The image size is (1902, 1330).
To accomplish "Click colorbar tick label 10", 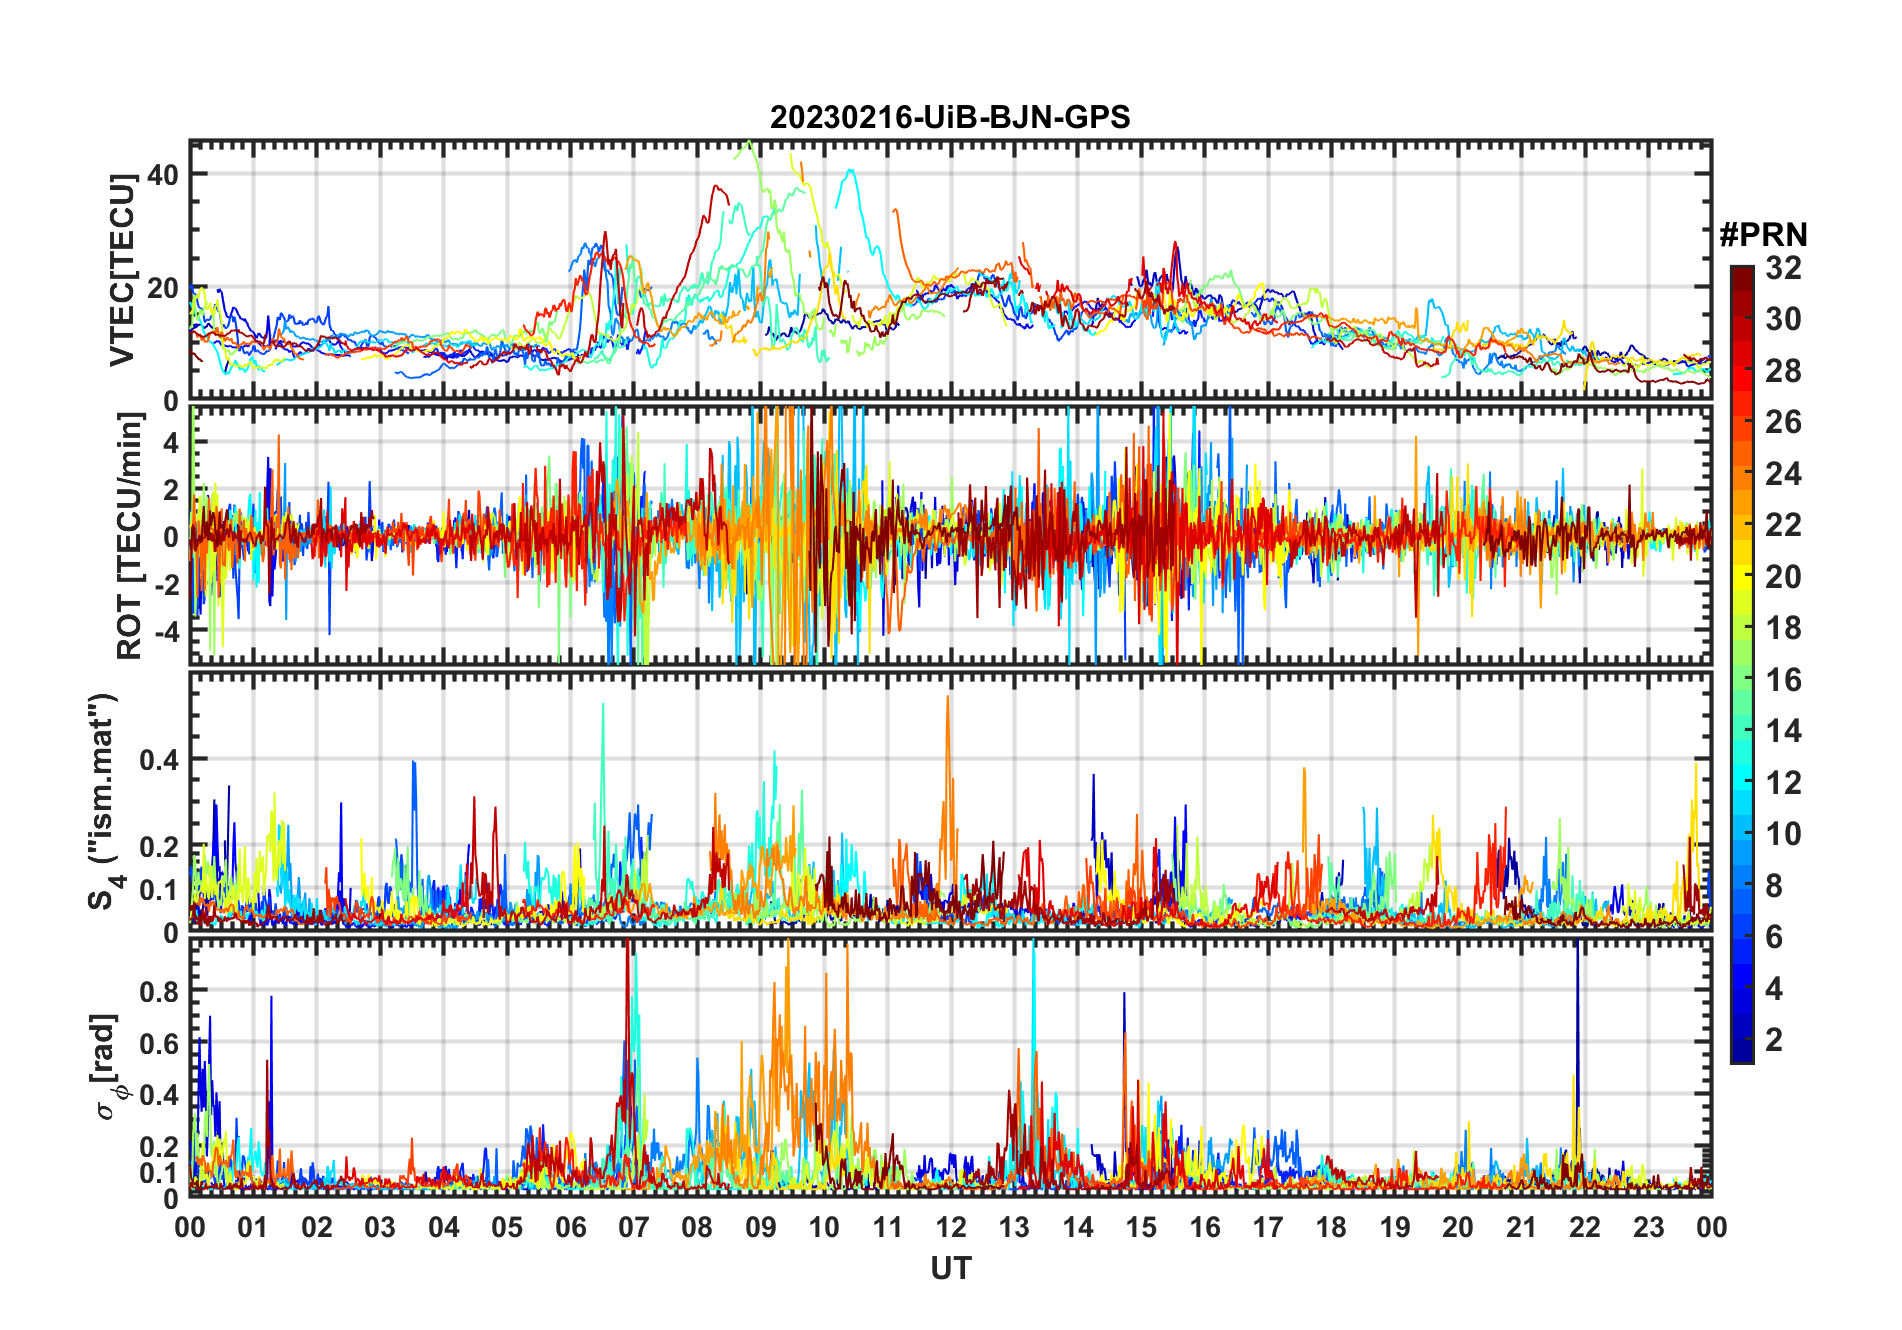I will pos(1783,834).
